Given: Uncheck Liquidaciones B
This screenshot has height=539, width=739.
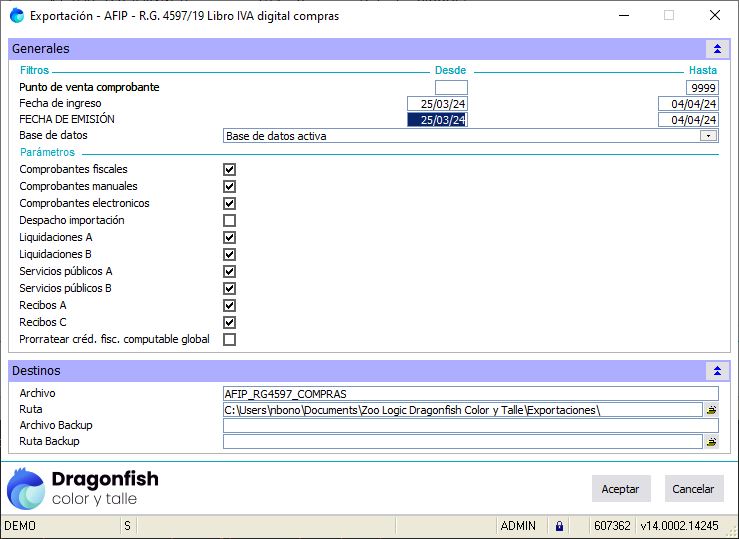Looking at the screenshot, I should click(x=230, y=254).
